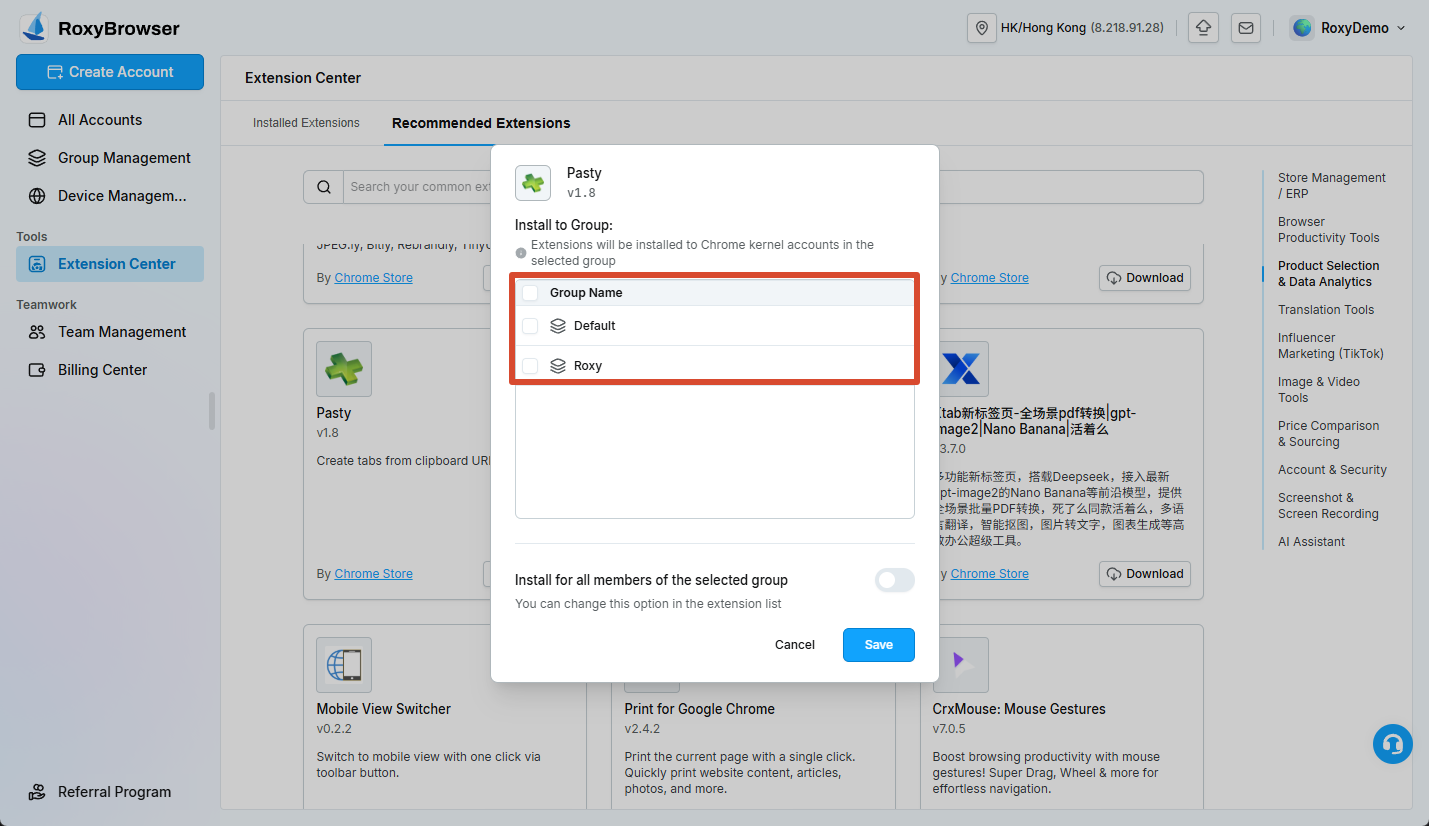Screen dimensions: 1429x826
Task: Click Cancel in the Pasty dialog
Action: [x=795, y=645]
